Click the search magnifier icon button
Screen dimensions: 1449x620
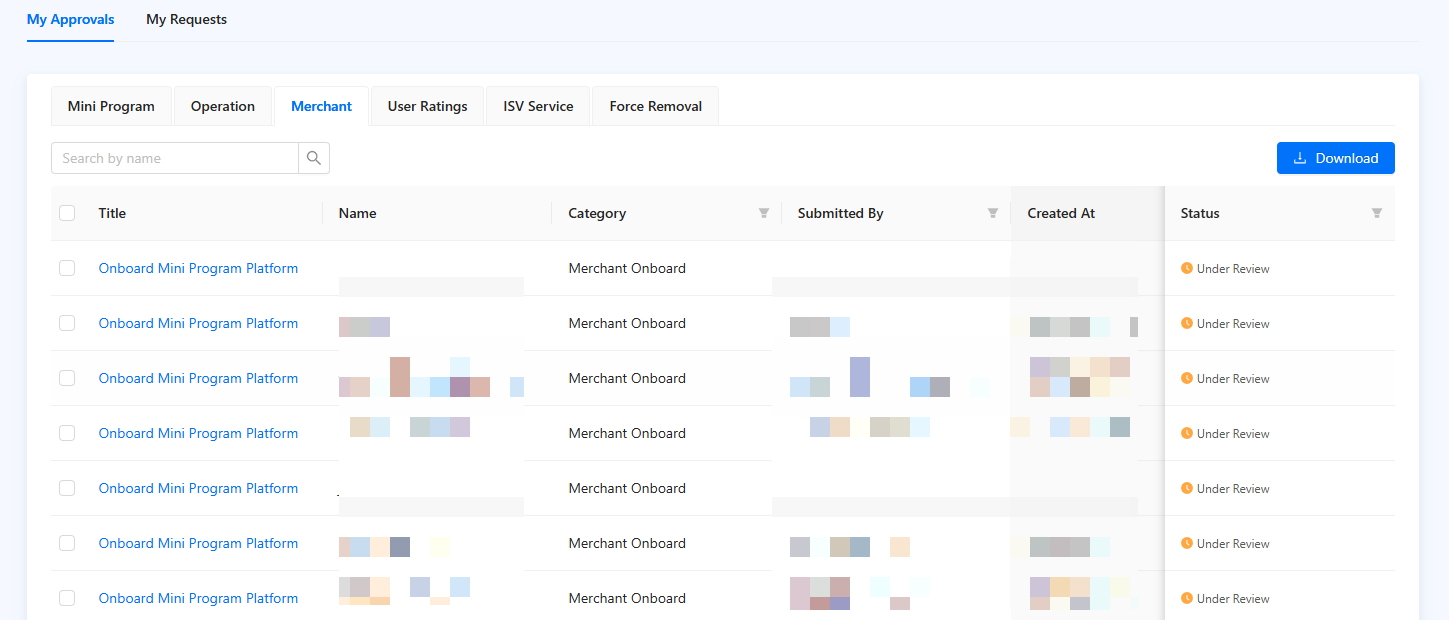tap(314, 158)
